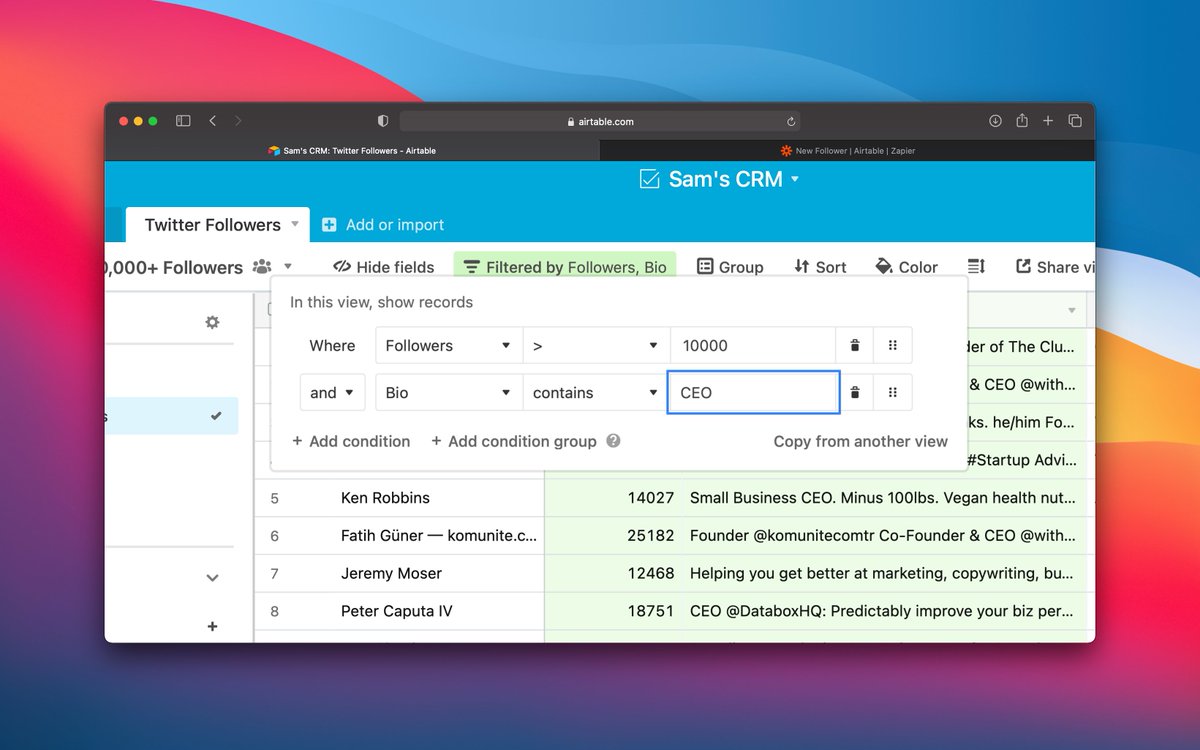Select the checked view in sidebar
Screen dimensions: 1200x750
coord(171,416)
